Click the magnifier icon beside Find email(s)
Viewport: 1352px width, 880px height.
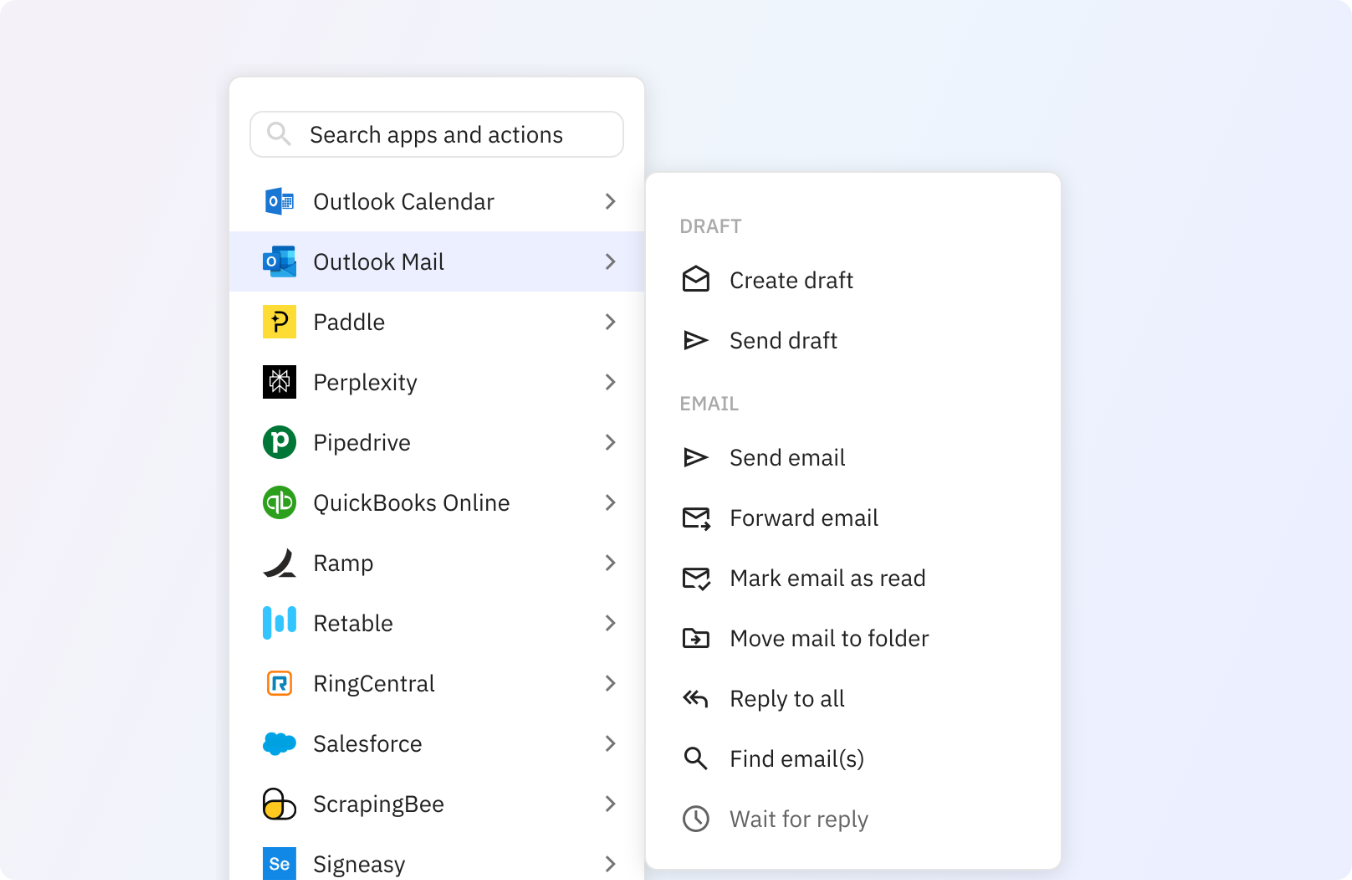(696, 759)
